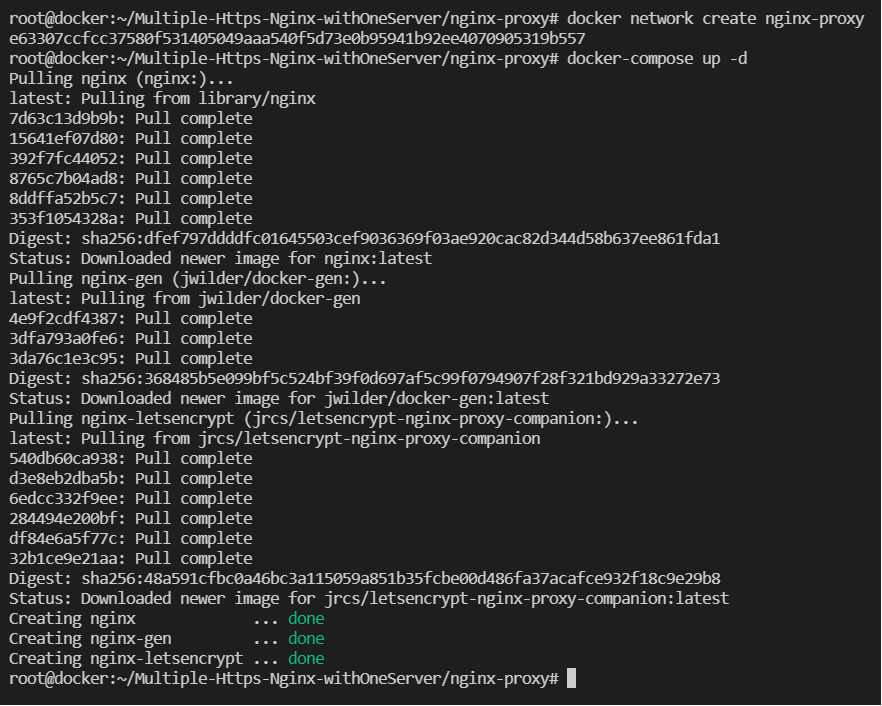
Task: Click Status line for letsencrypt-nginx-proxy-companion:latest
Action: 369,599
